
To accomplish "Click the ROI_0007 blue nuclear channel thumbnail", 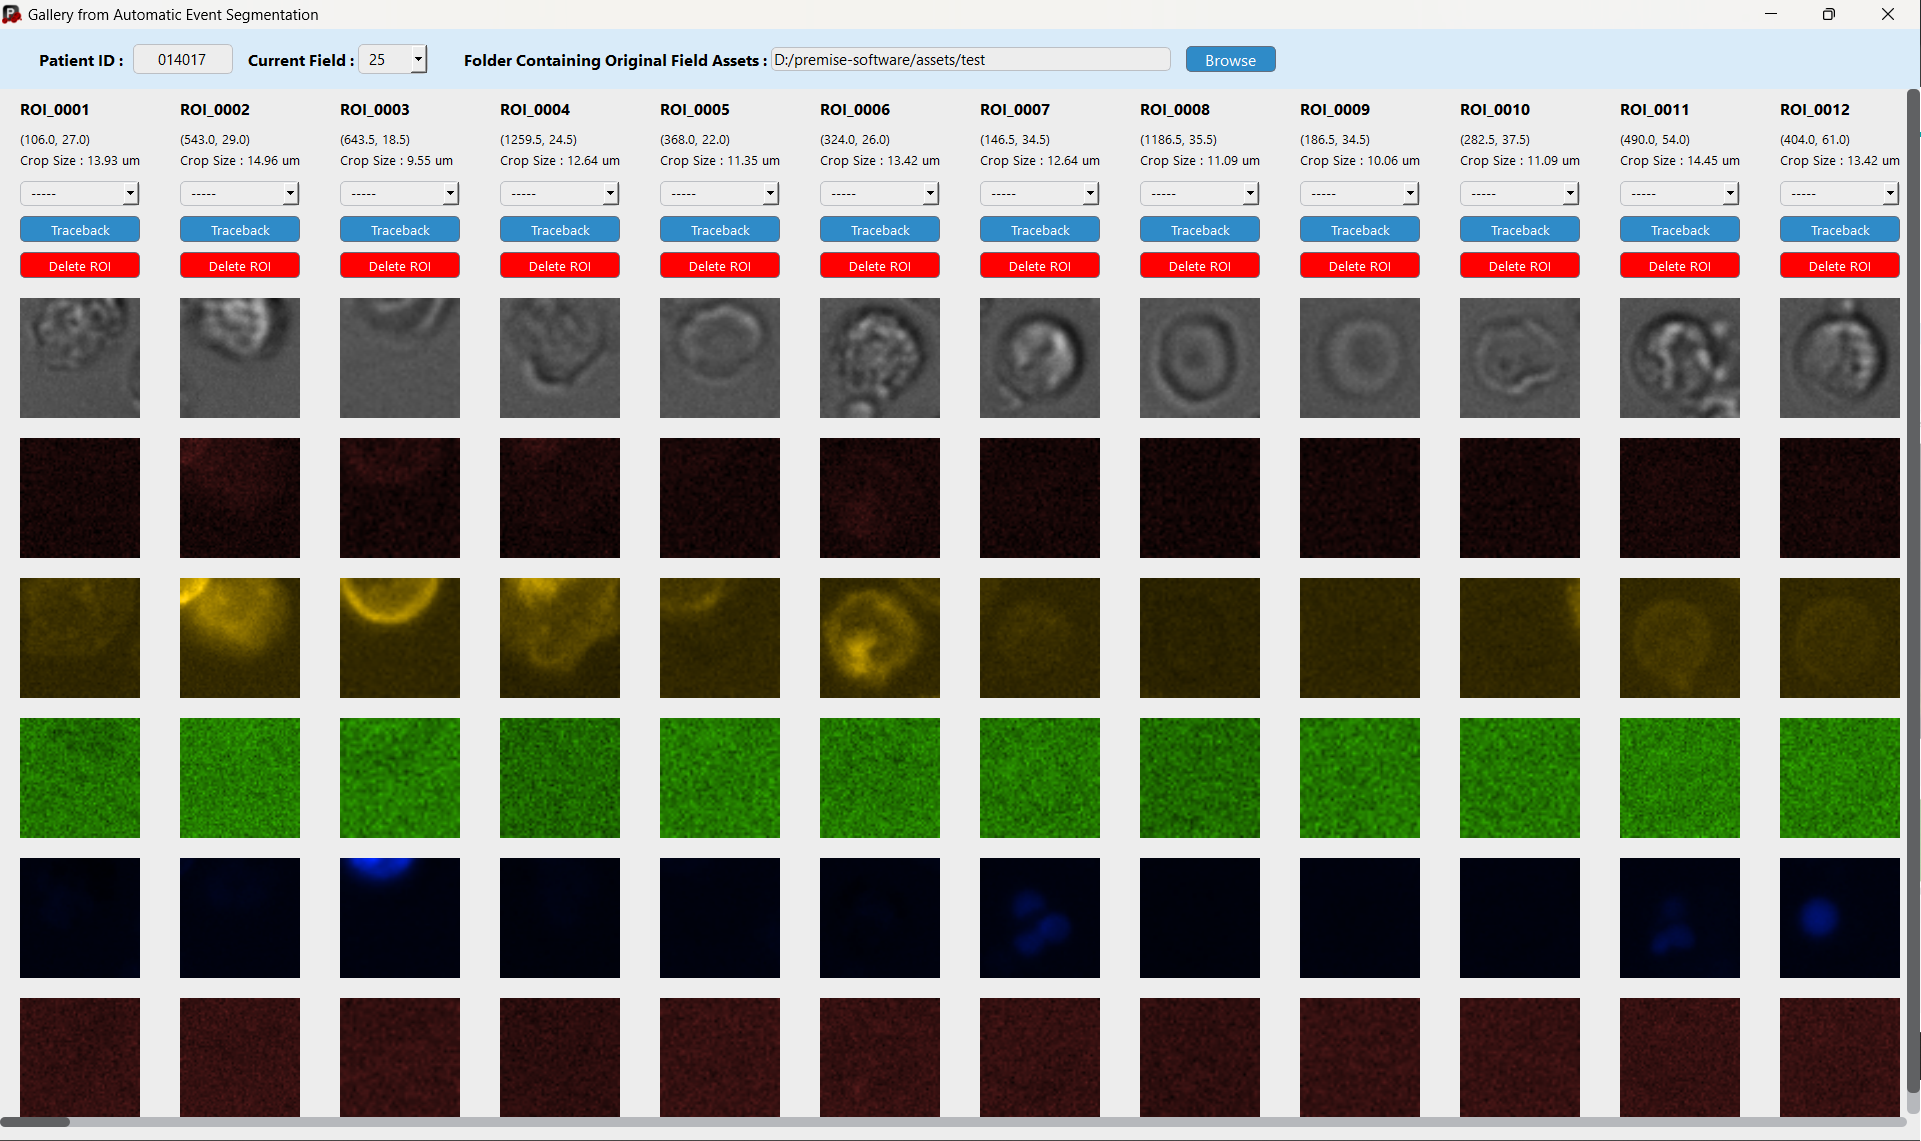I will 1039,917.
